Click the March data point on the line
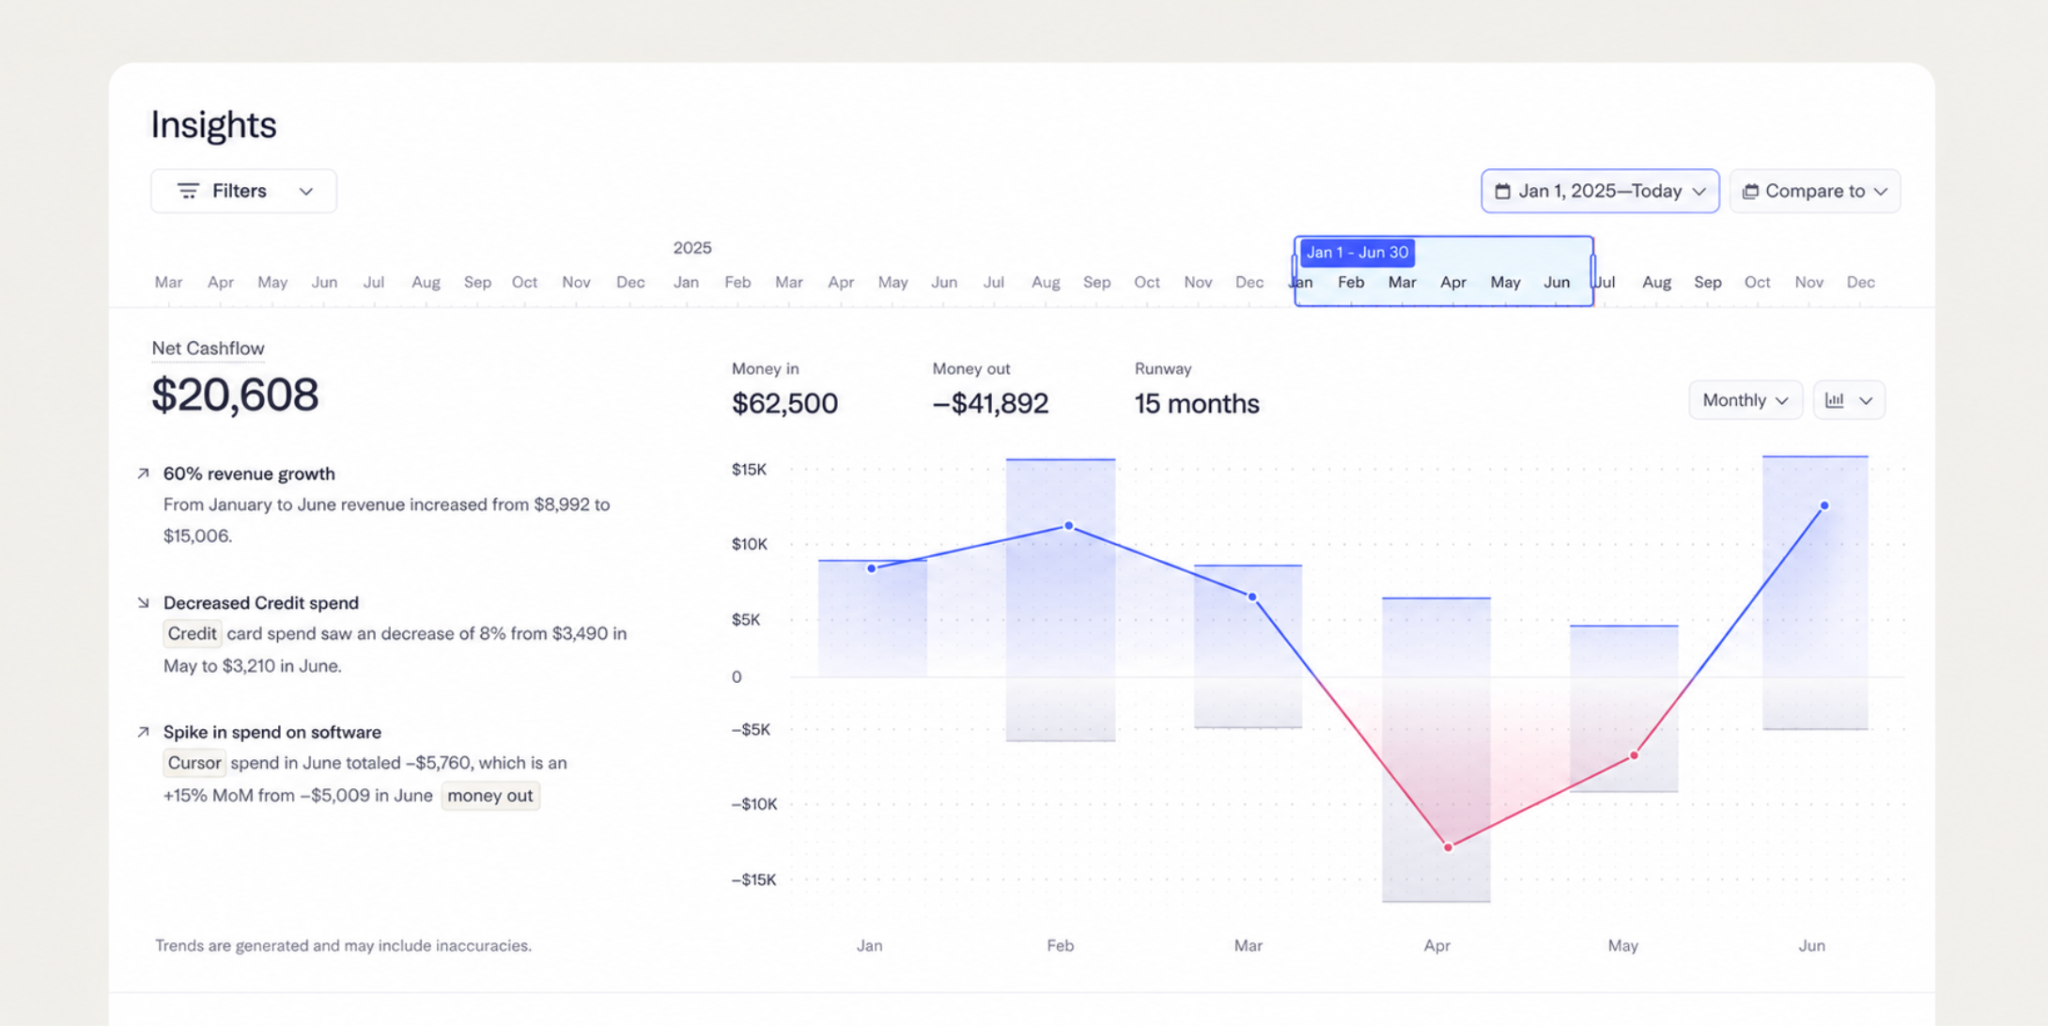Viewport: 2048px width, 1026px height. [1252, 597]
